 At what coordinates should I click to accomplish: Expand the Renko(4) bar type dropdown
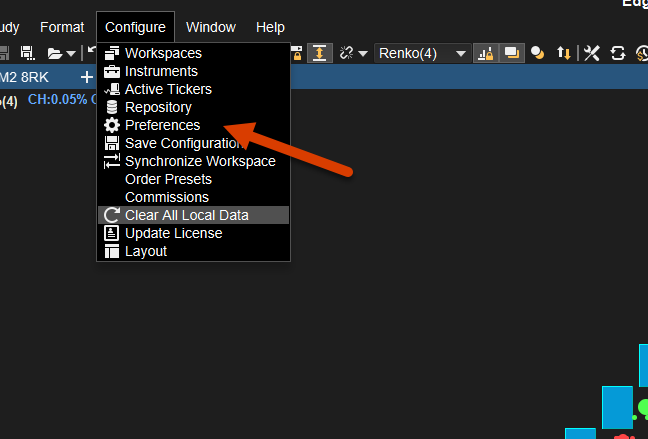pos(460,53)
